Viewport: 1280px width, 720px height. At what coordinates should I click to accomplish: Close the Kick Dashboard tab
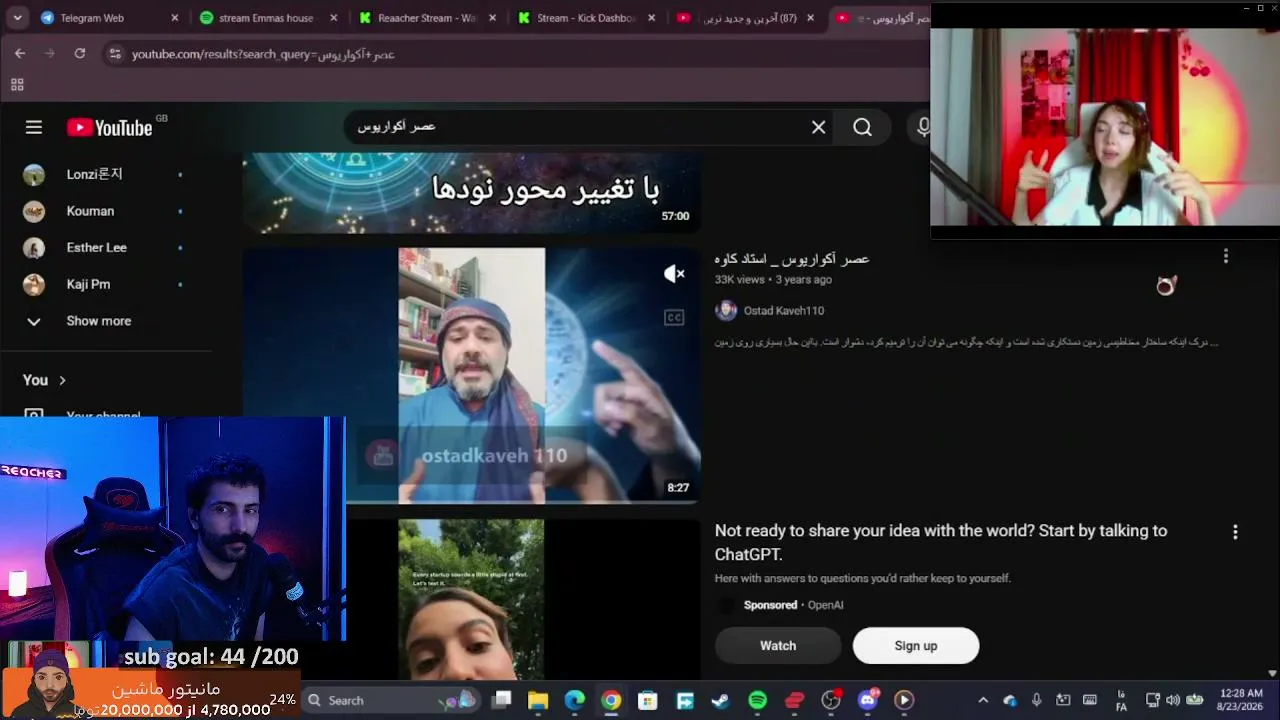coord(652,18)
